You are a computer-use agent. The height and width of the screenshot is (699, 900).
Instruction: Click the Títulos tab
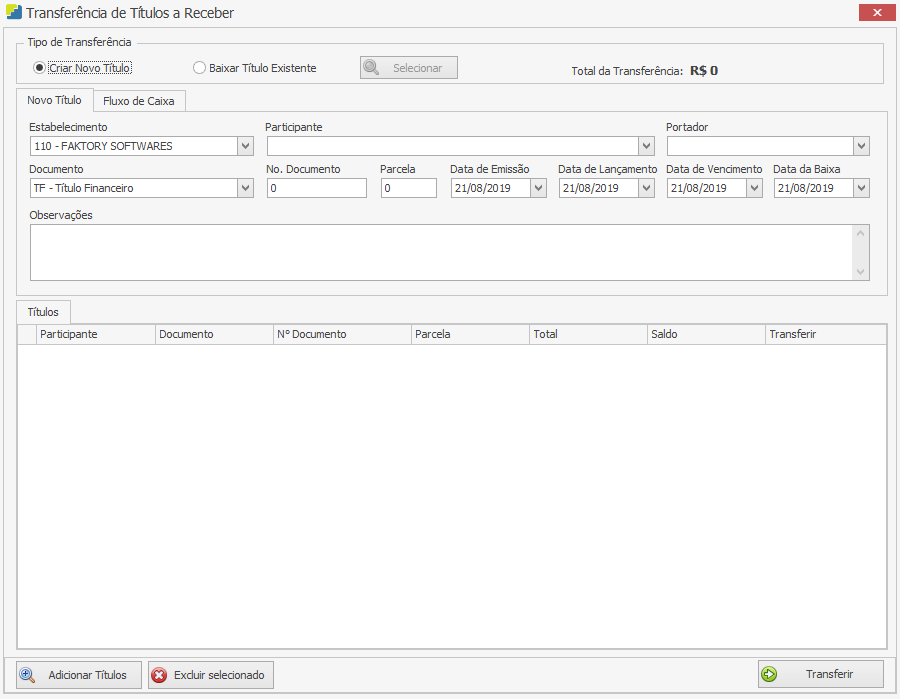pos(43,312)
